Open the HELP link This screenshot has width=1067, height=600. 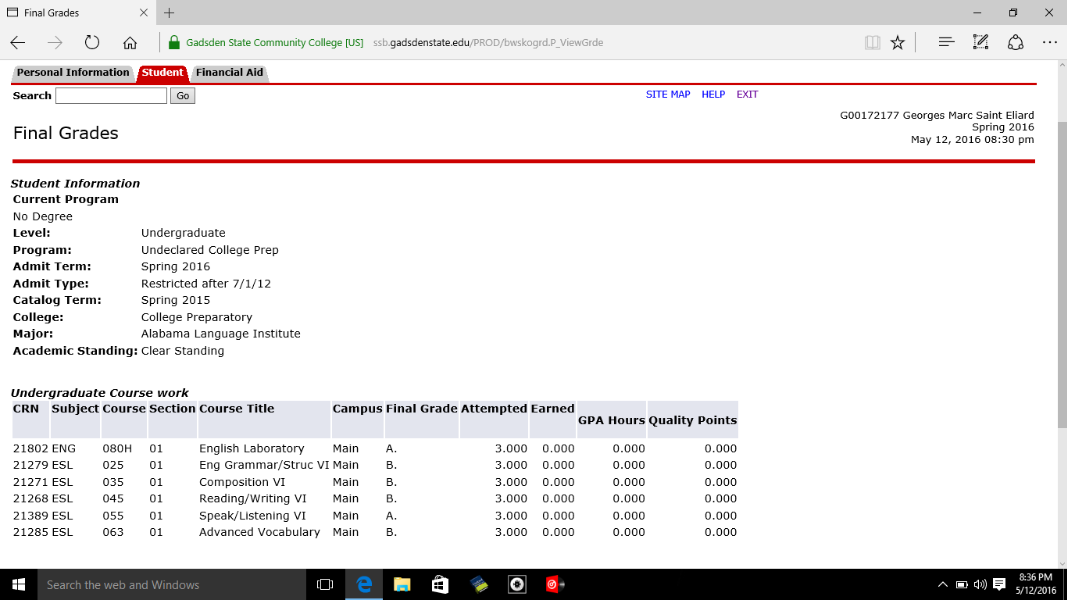[713, 95]
